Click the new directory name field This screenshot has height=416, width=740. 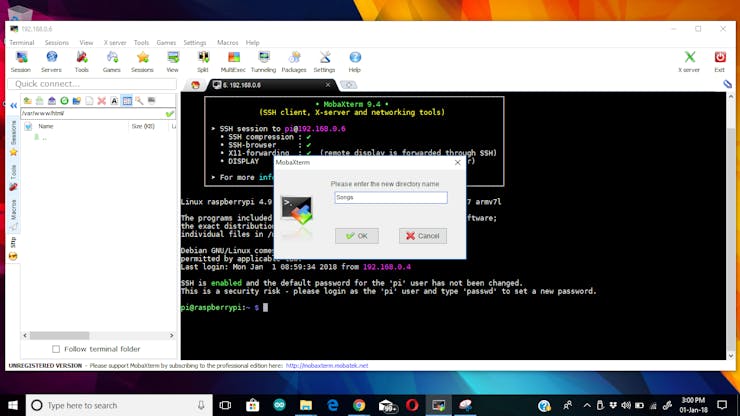tap(391, 197)
